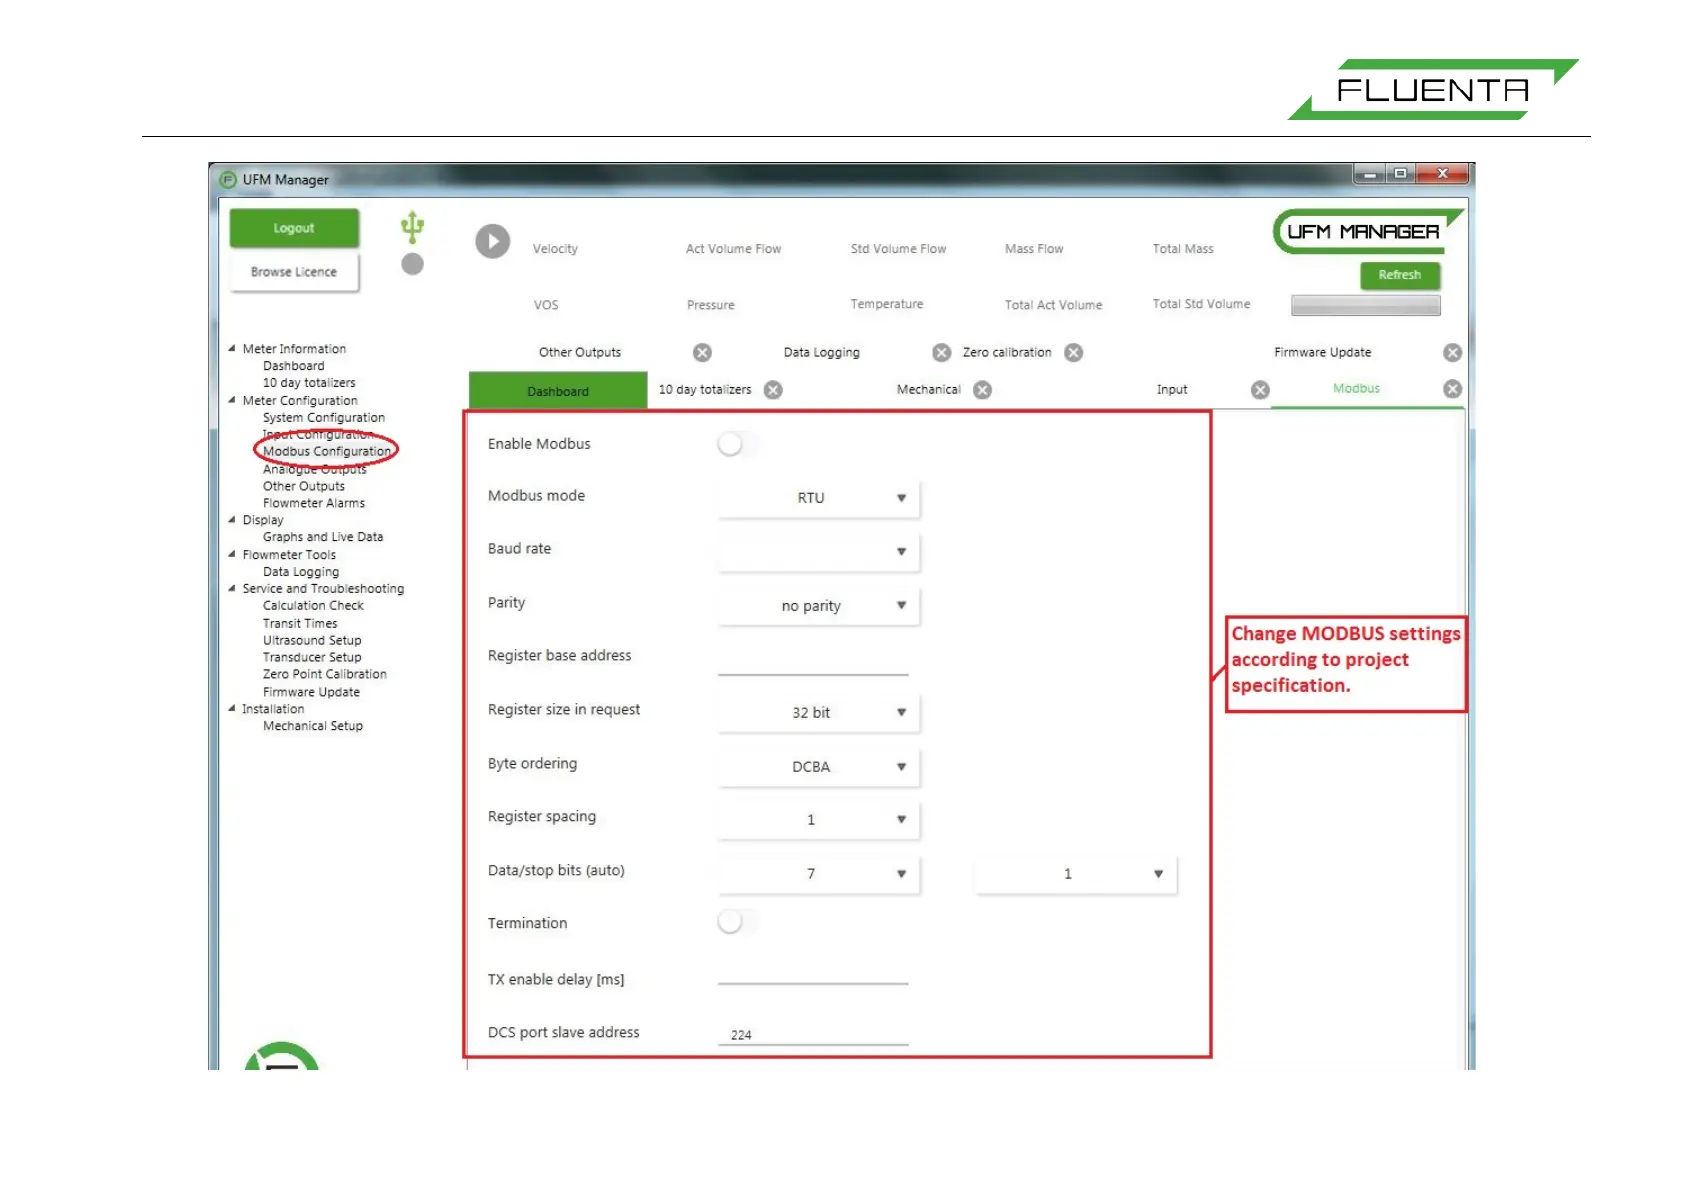Collapse the Installation tree node
The height and width of the screenshot is (1191, 1684).
[x=232, y=709]
